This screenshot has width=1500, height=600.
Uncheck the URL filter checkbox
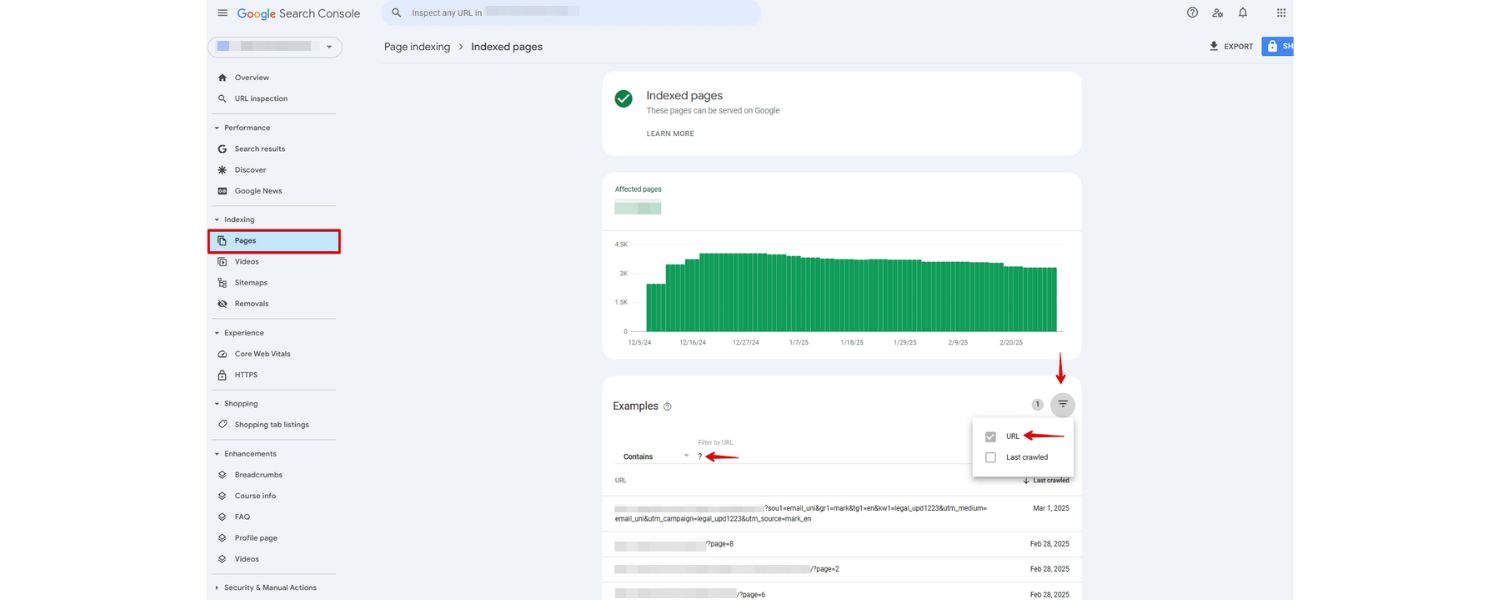[991, 436]
